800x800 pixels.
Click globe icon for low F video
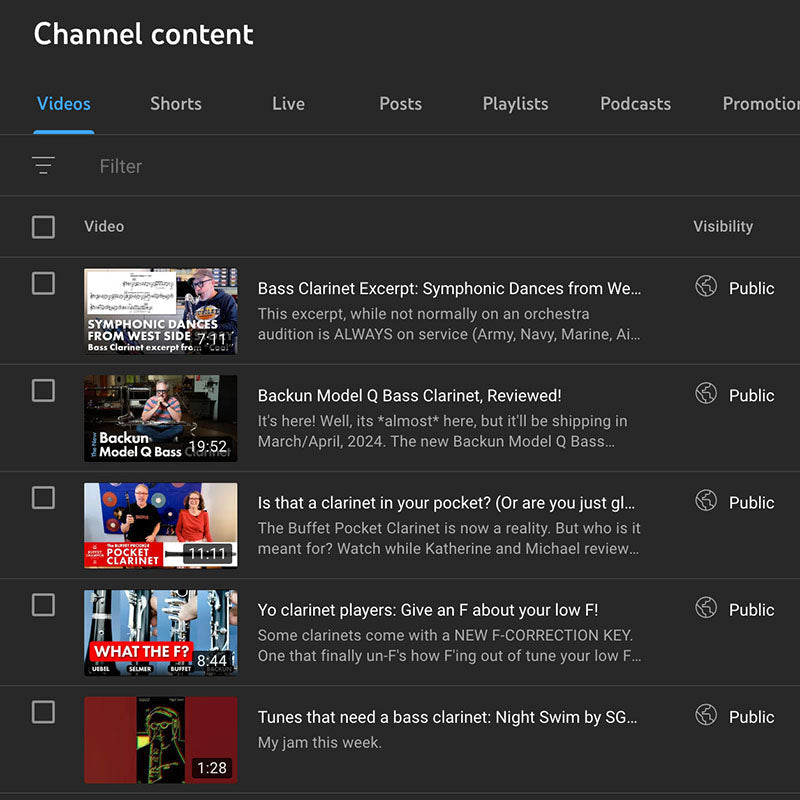click(706, 608)
